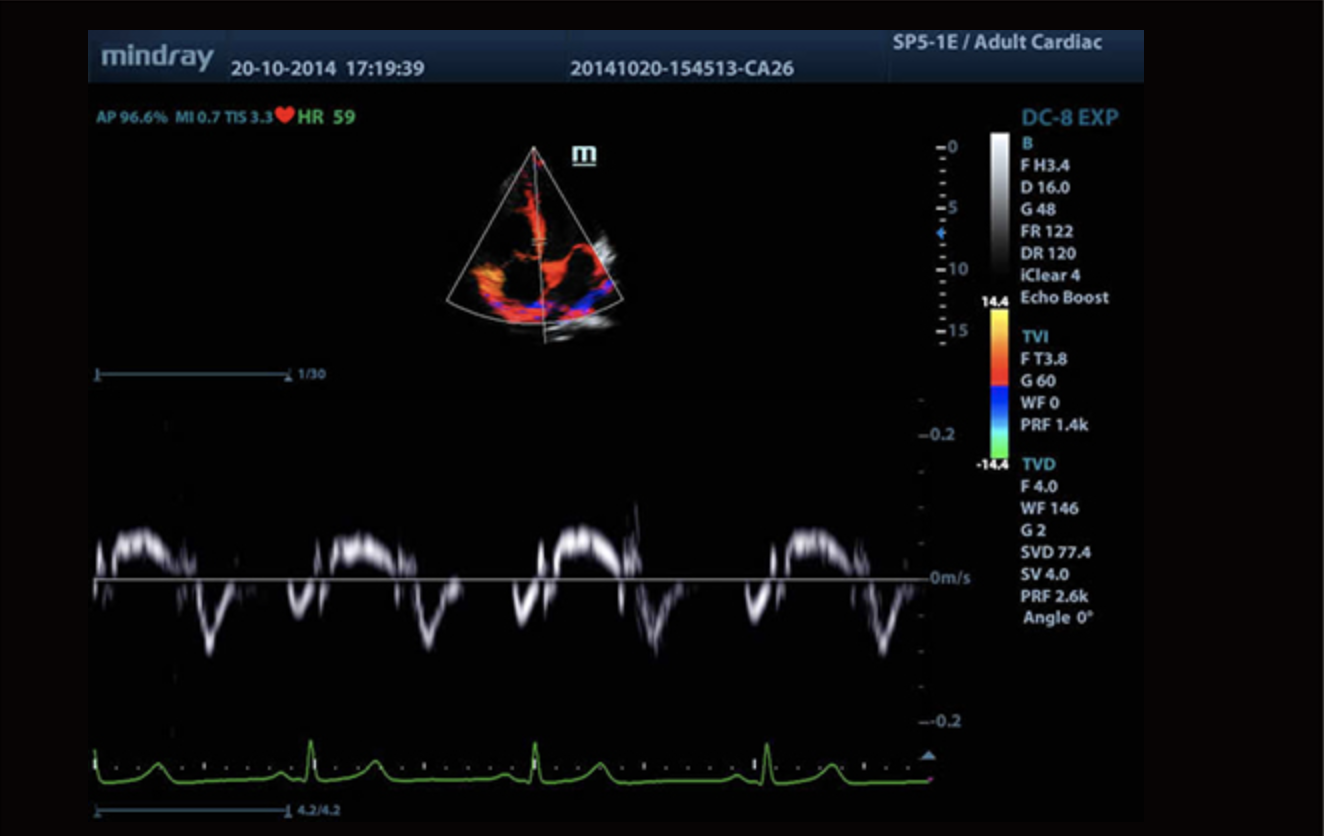
Task: Click the 'TVD' section heading
Action: tap(1039, 464)
